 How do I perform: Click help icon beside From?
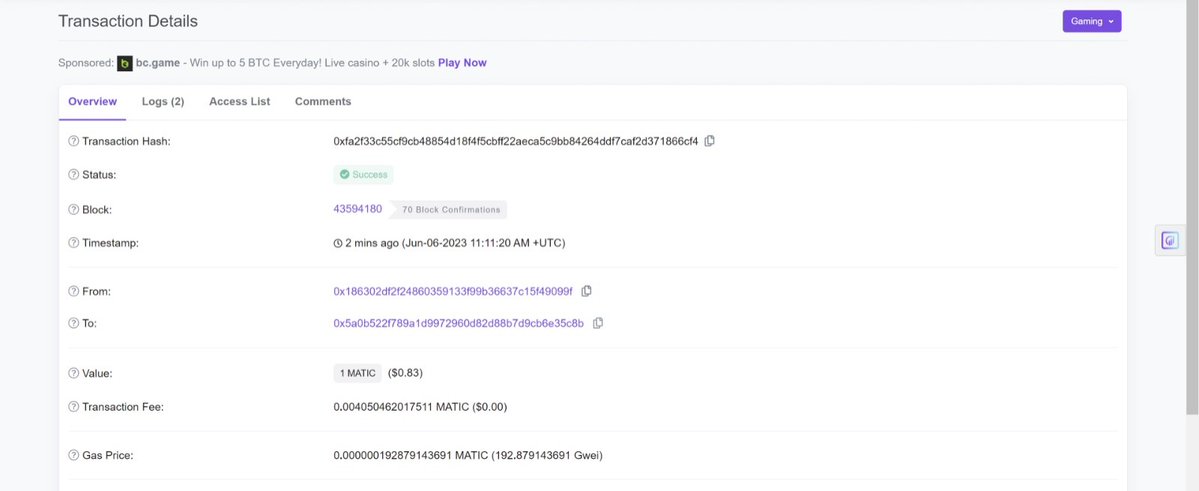tap(73, 291)
